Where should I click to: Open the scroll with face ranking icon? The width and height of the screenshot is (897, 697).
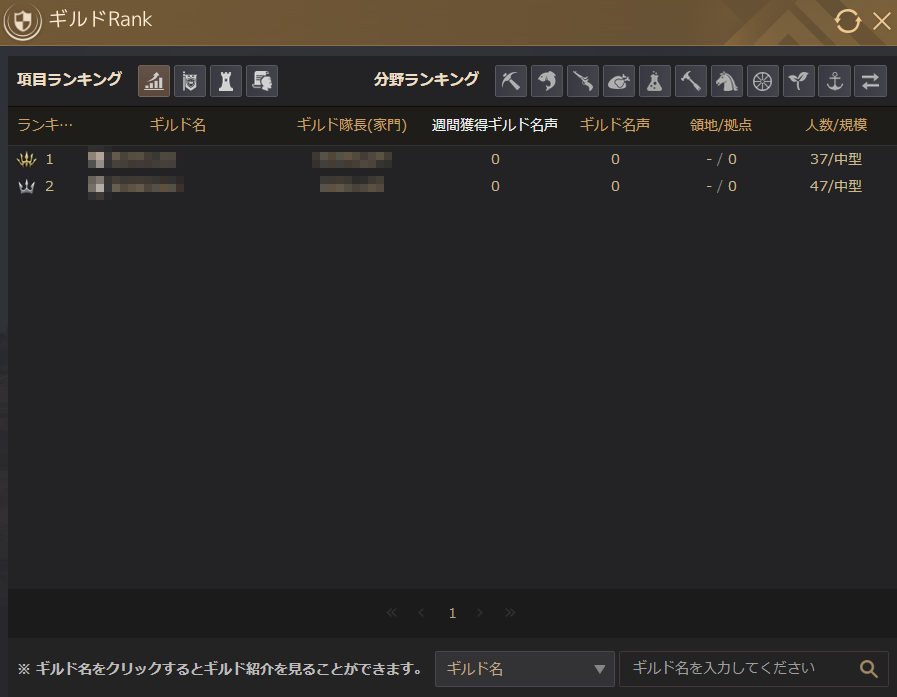(262, 81)
